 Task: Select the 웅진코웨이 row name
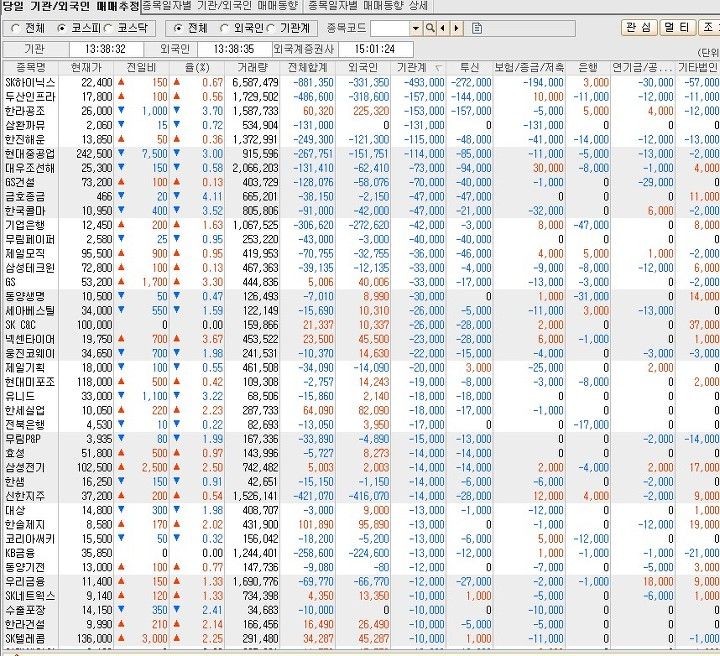[x=30, y=353]
